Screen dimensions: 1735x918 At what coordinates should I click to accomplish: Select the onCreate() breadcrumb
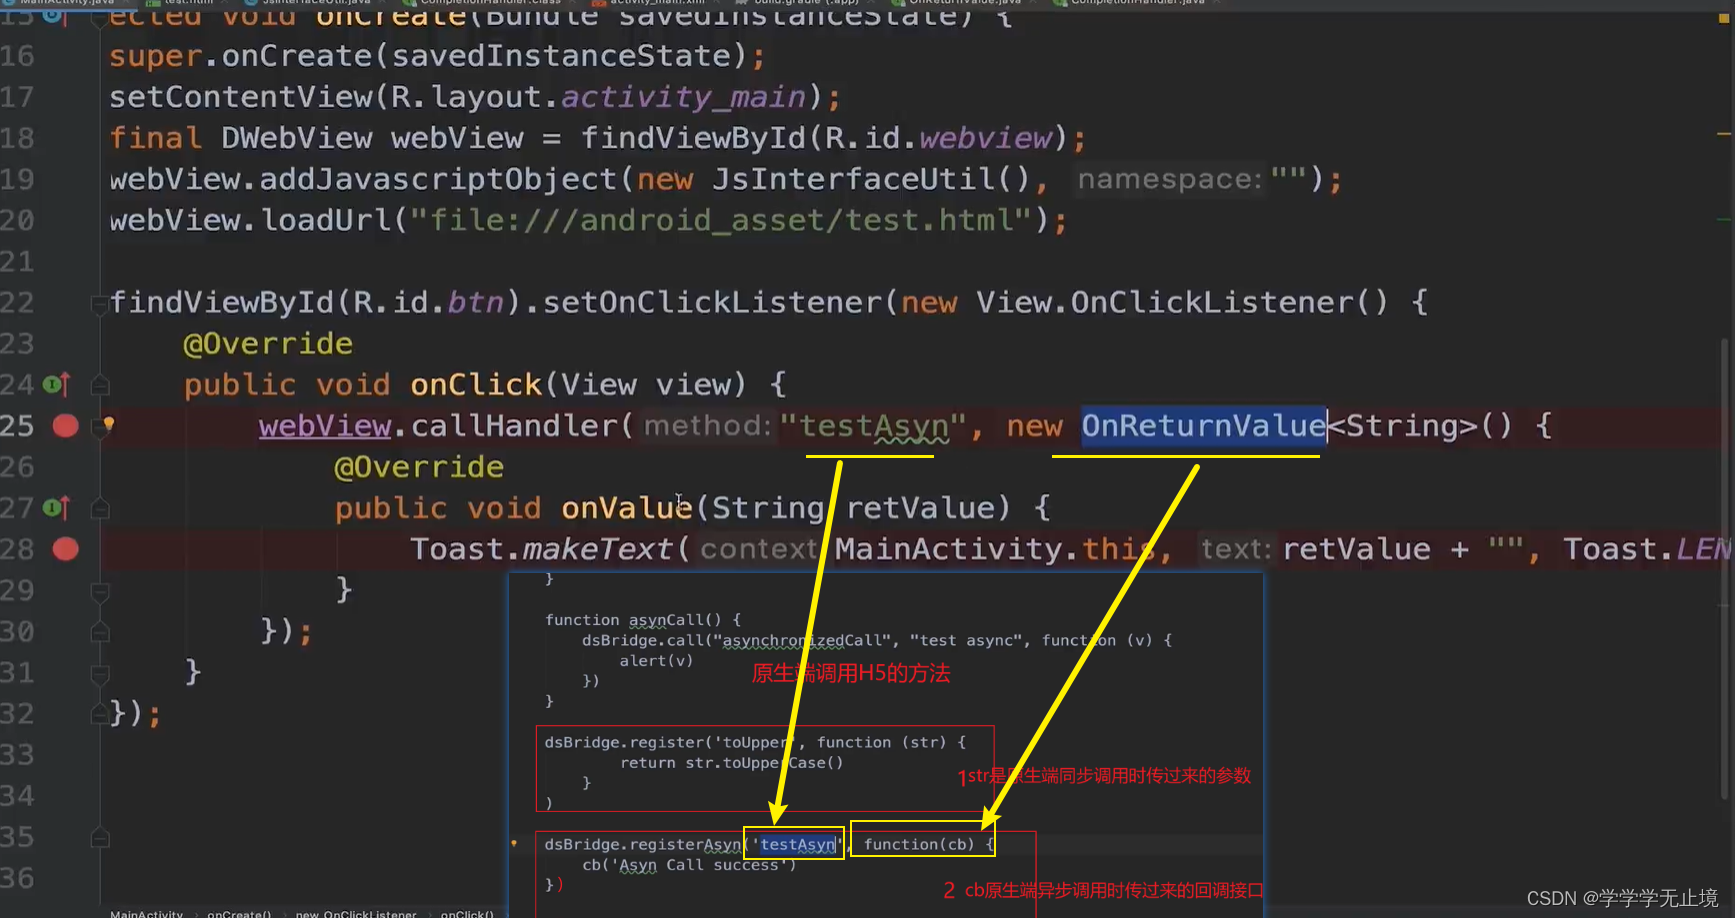(x=239, y=913)
